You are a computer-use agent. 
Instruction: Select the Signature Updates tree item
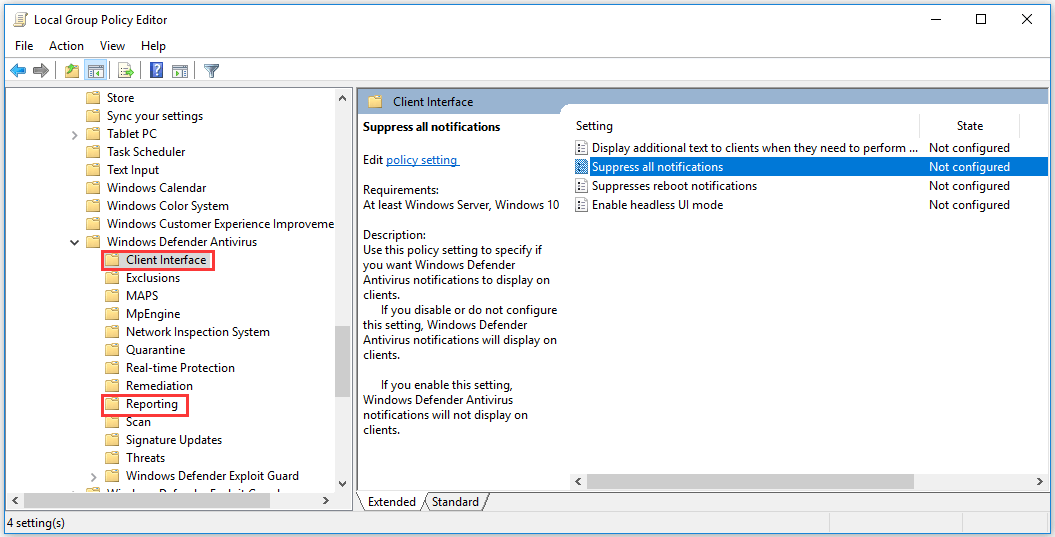point(174,439)
